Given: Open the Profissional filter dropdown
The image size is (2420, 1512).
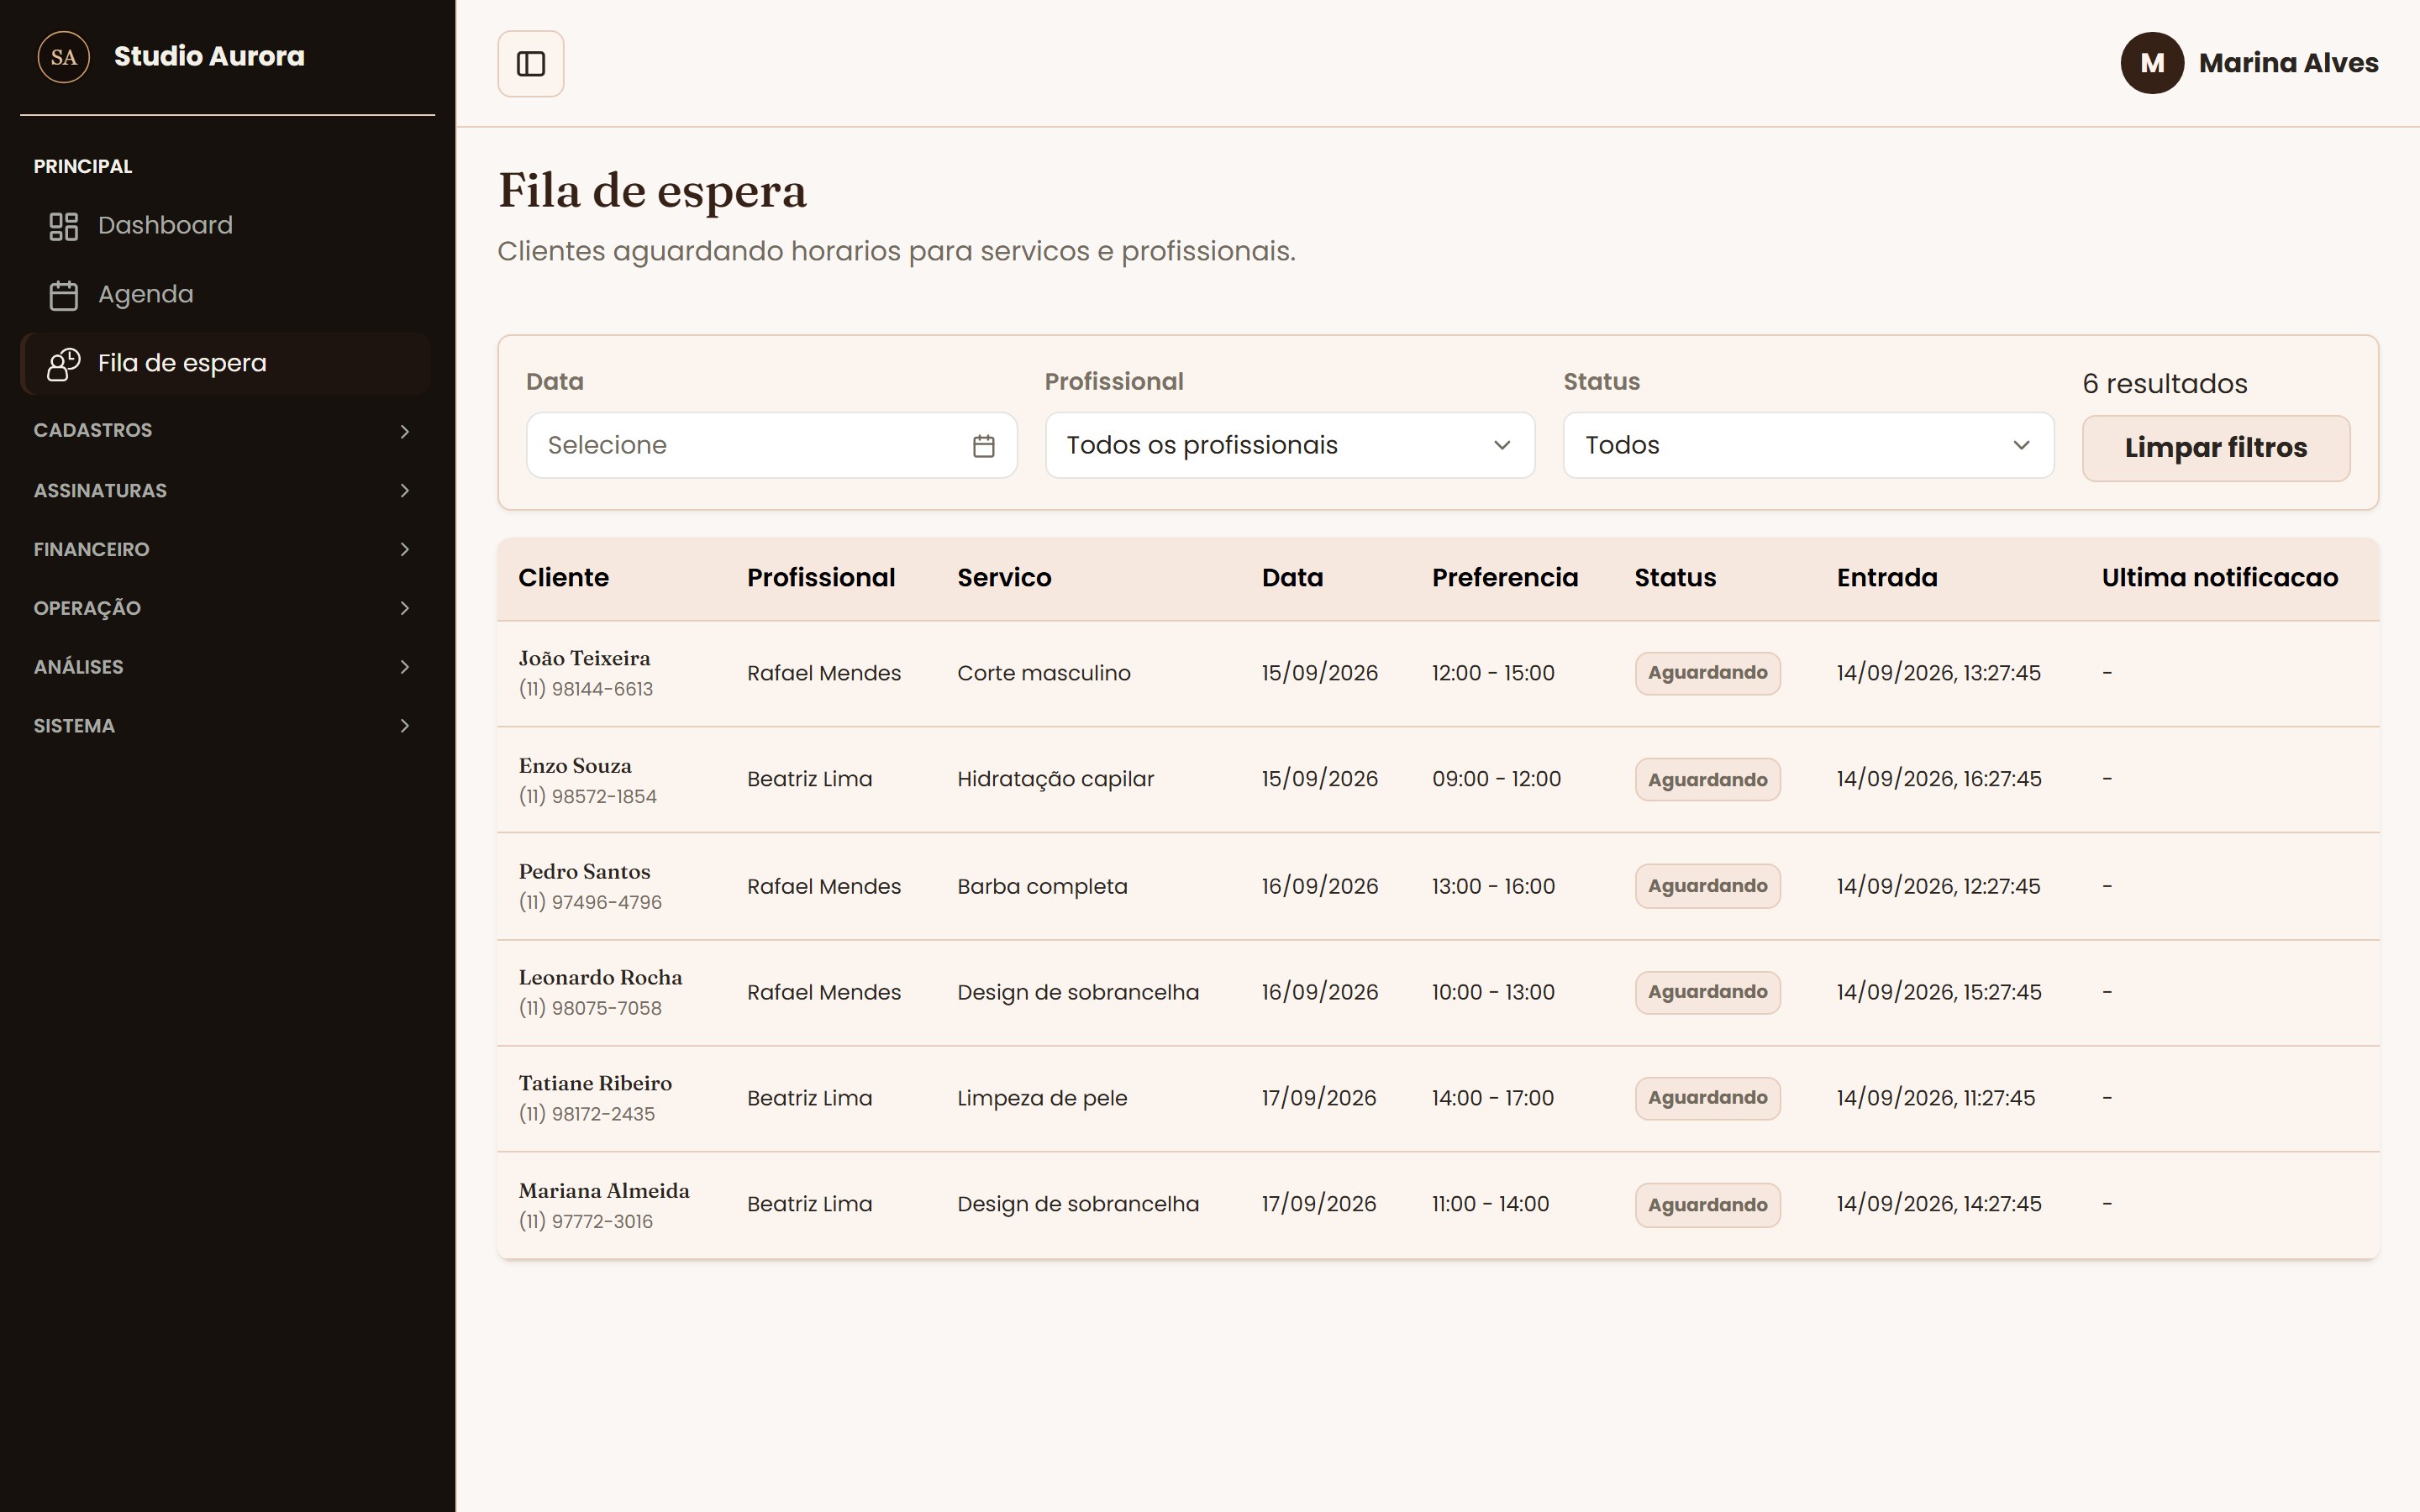Looking at the screenshot, I should [x=1289, y=445].
